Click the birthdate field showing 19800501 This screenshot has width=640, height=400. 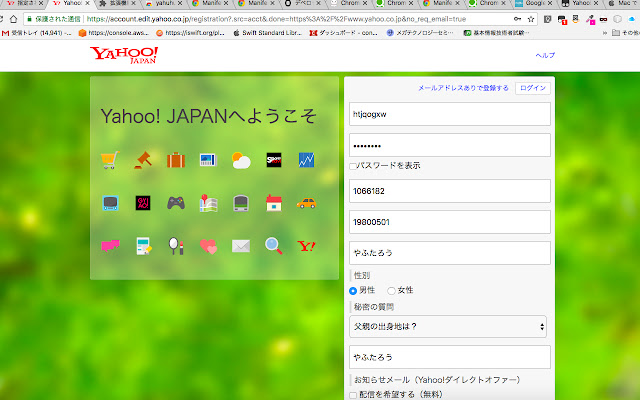point(449,222)
